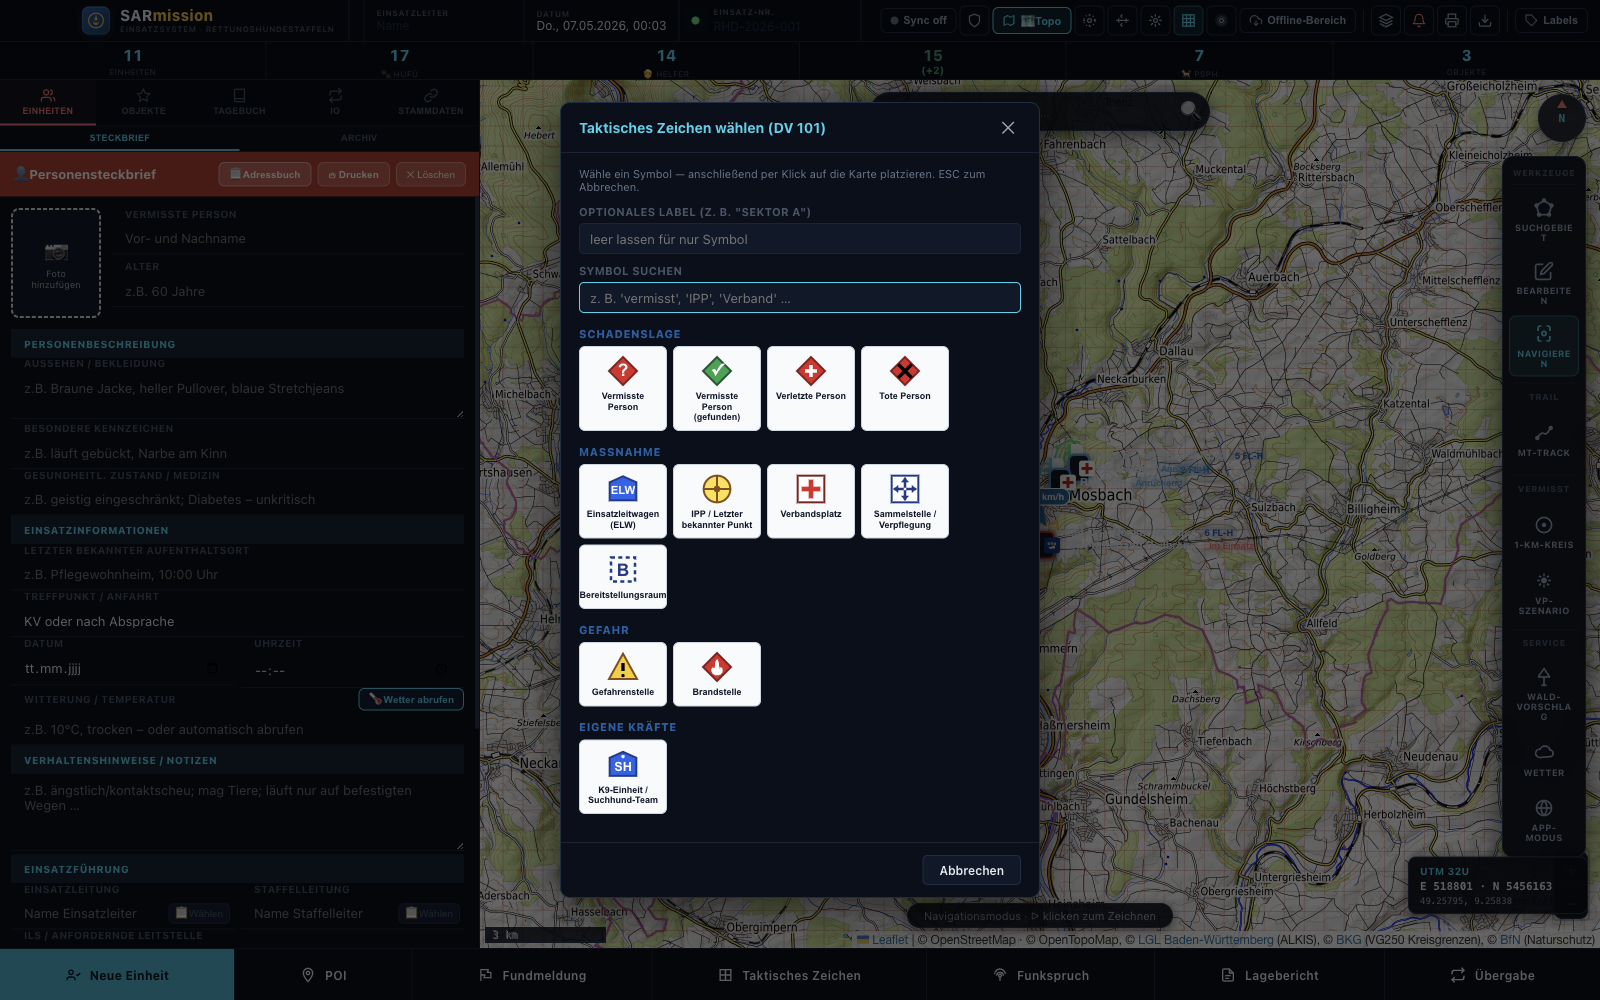Click the printer icon in top bar

click(1452, 20)
